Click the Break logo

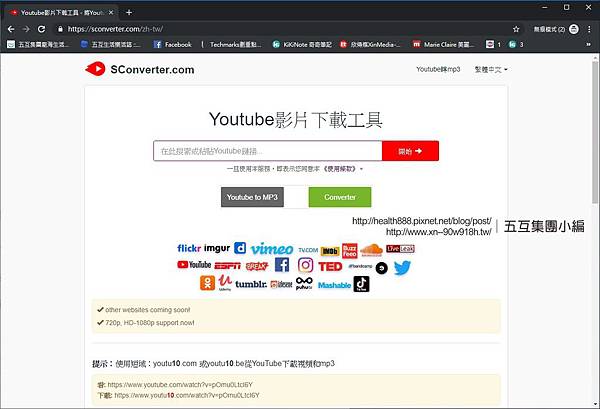257,266
